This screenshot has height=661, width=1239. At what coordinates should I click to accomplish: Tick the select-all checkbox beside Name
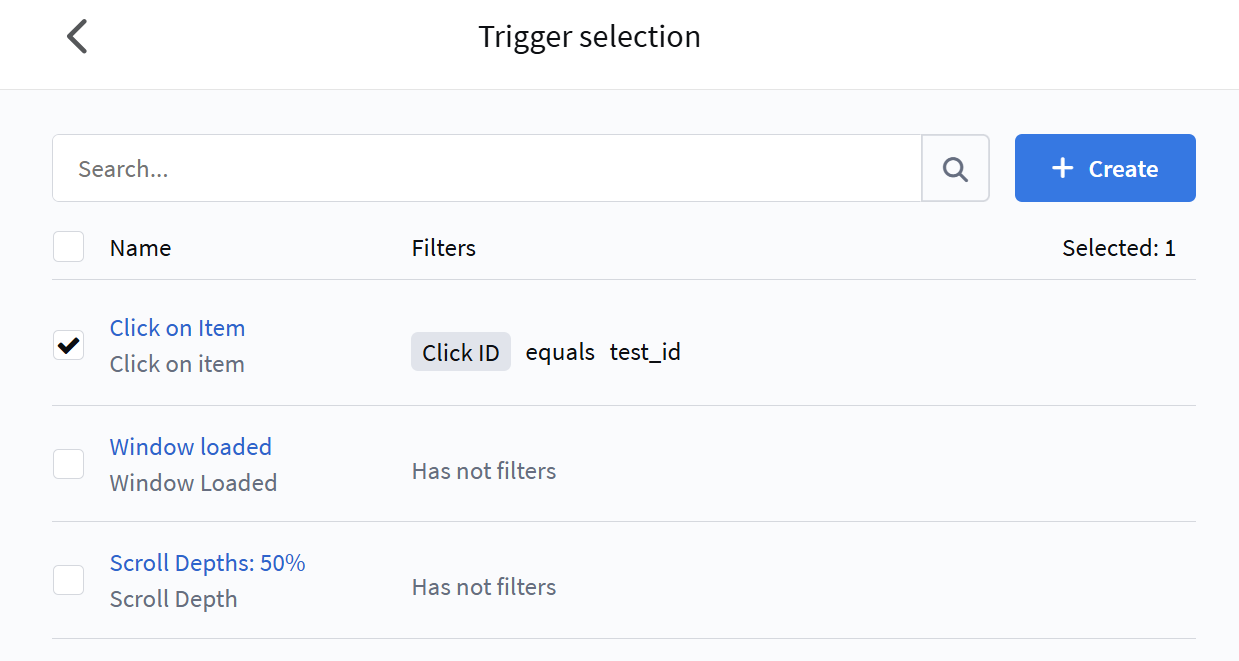coord(68,247)
